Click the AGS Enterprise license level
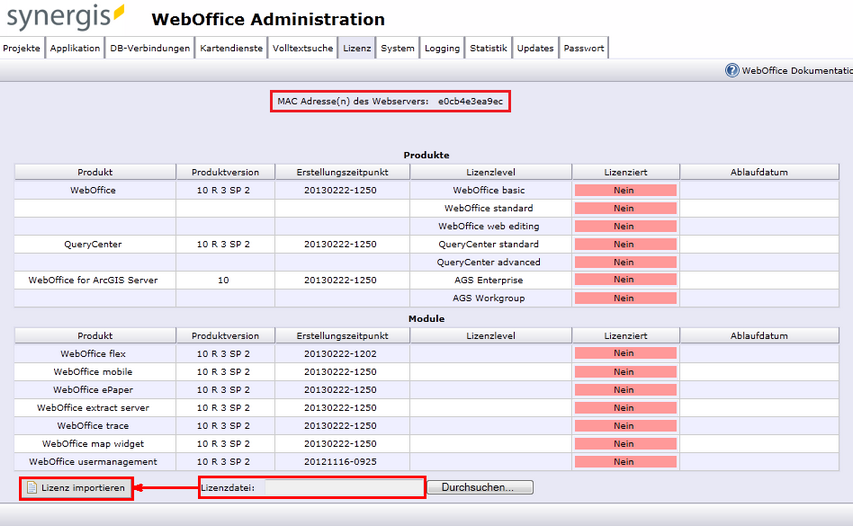853x526 pixels. 489,280
